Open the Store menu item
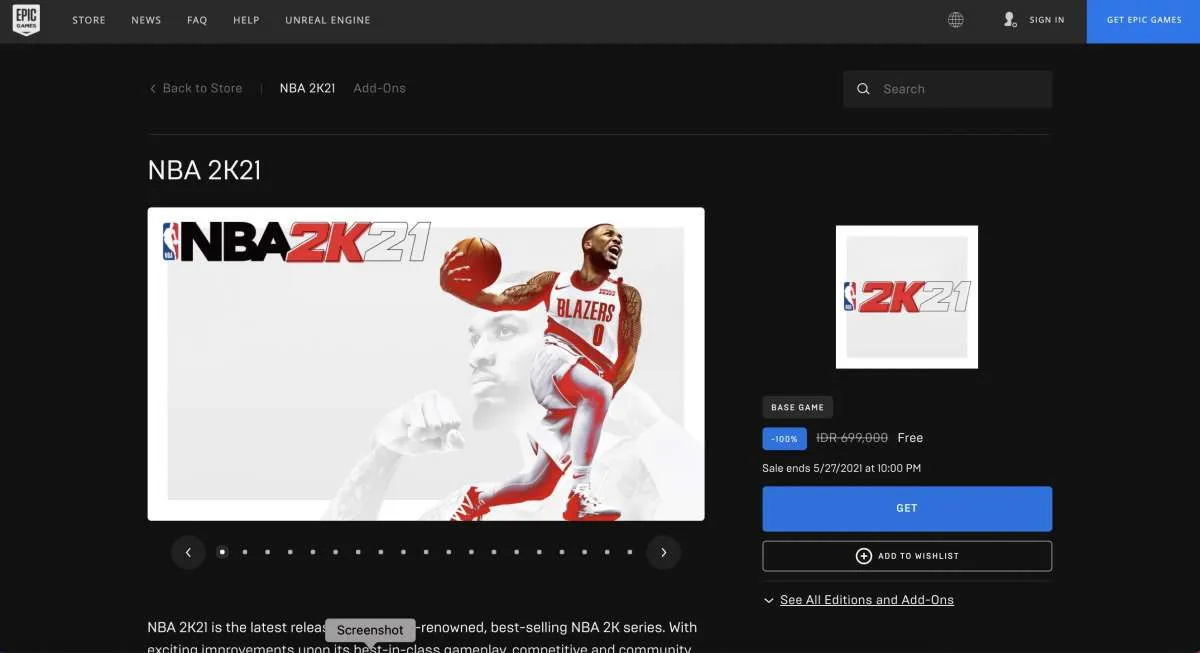 click(x=89, y=20)
